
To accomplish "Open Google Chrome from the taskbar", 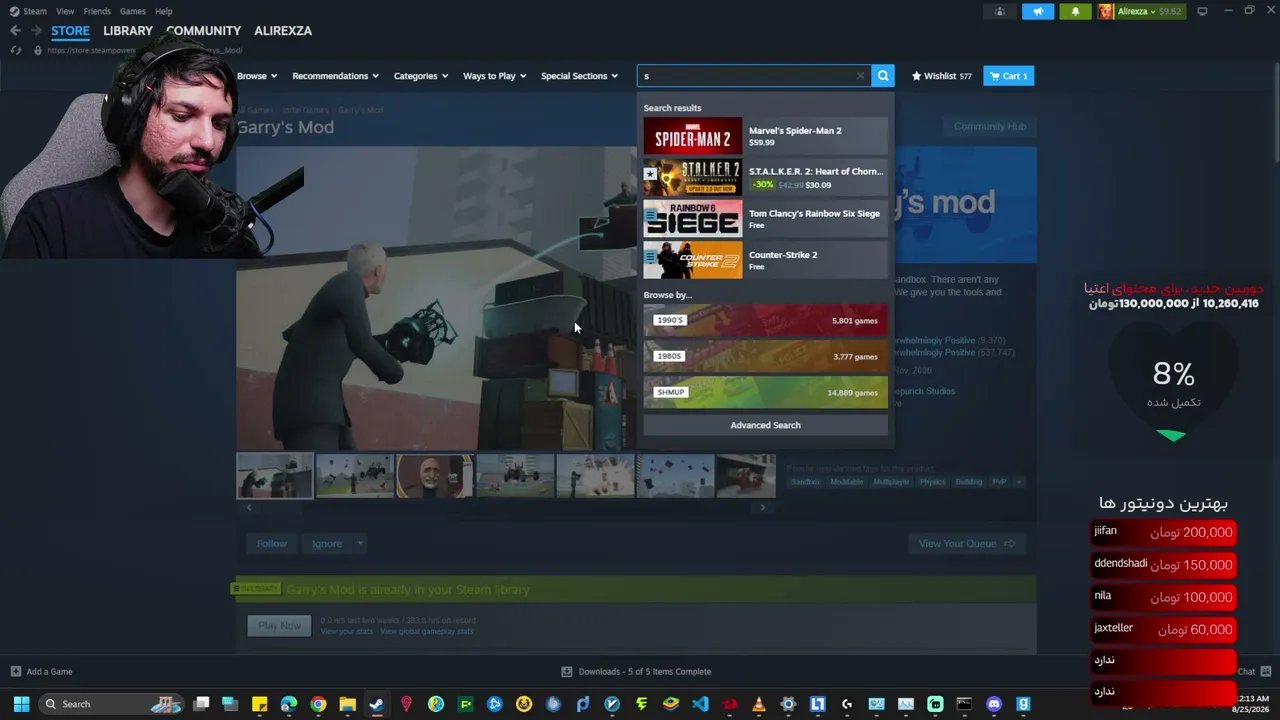I will [x=318, y=704].
